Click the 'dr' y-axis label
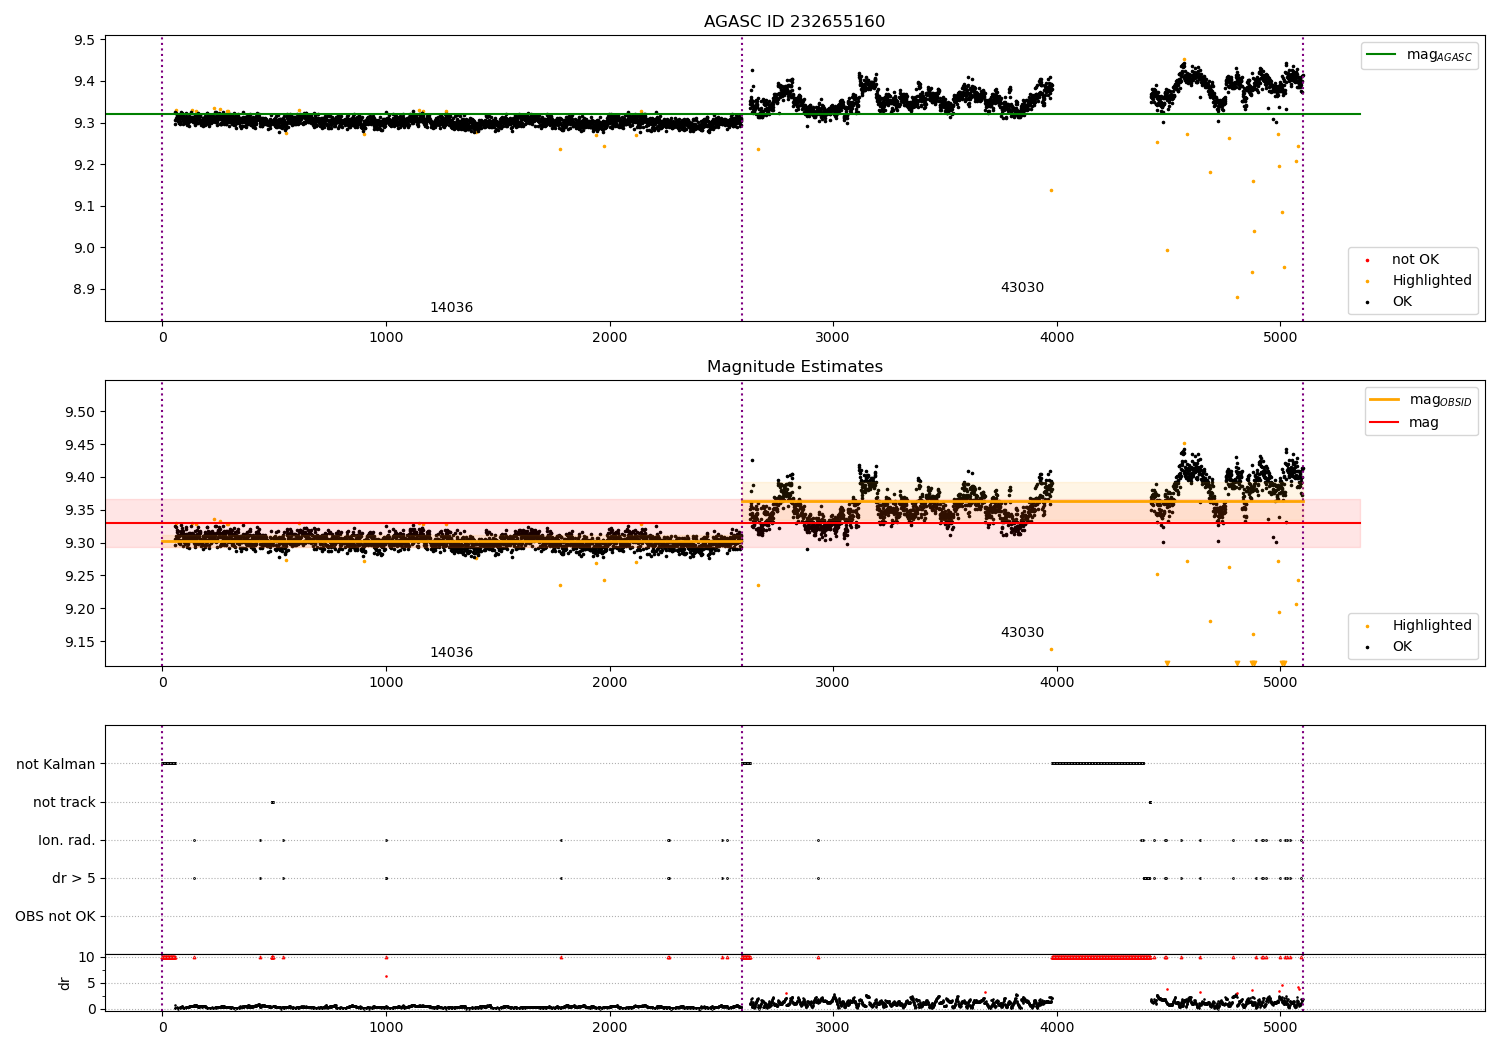 [65, 983]
